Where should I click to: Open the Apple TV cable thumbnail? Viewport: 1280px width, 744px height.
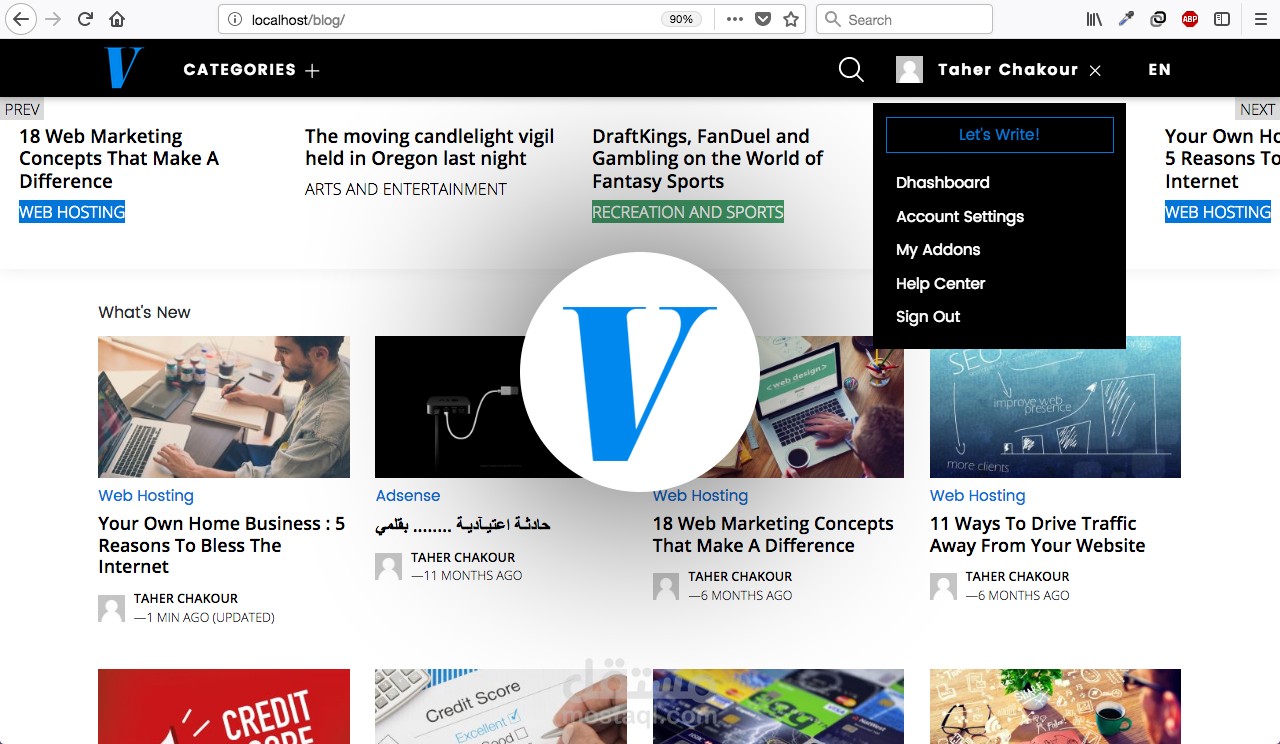pos(450,407)
